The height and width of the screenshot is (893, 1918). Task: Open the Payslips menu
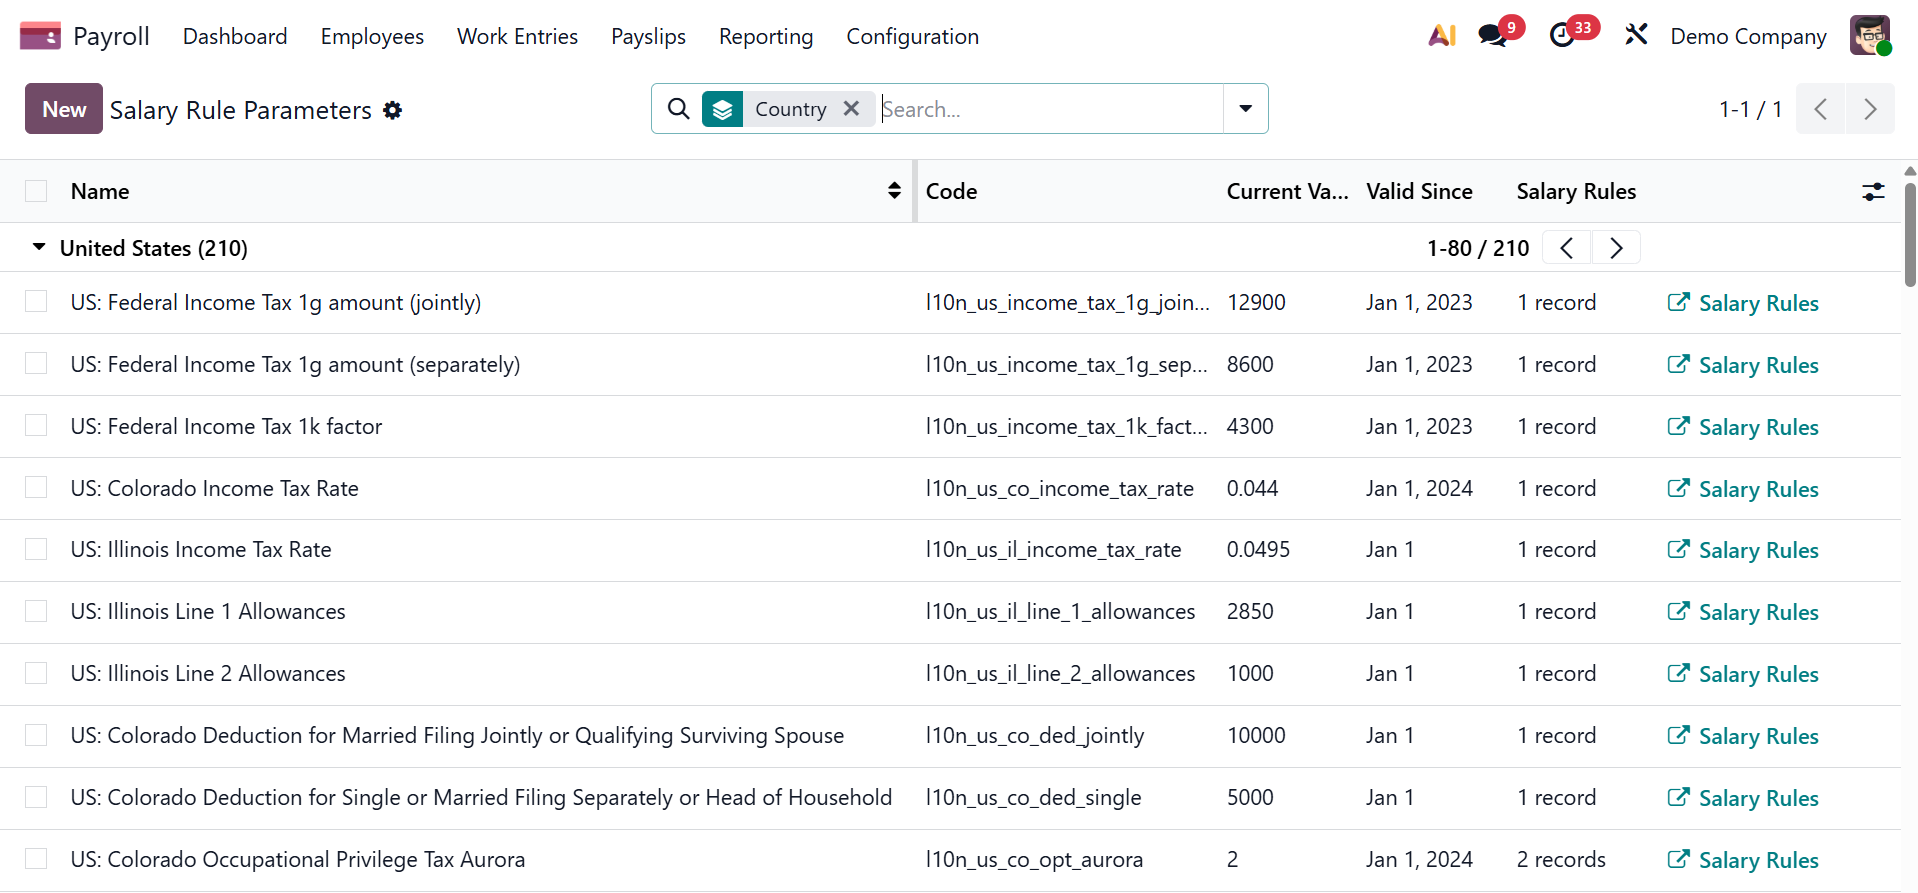(648, 37)
